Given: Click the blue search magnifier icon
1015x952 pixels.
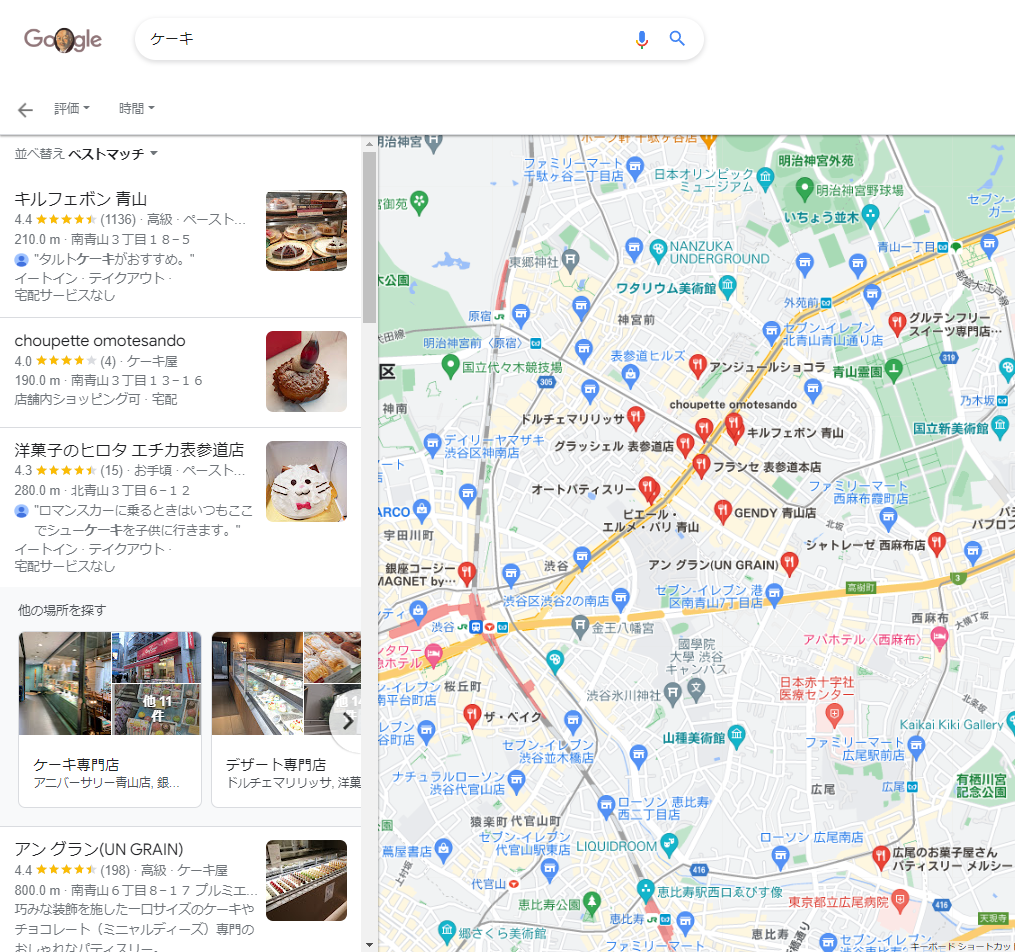Looking at the screenshot, I should pyautogui.click(x=677, y=38).
